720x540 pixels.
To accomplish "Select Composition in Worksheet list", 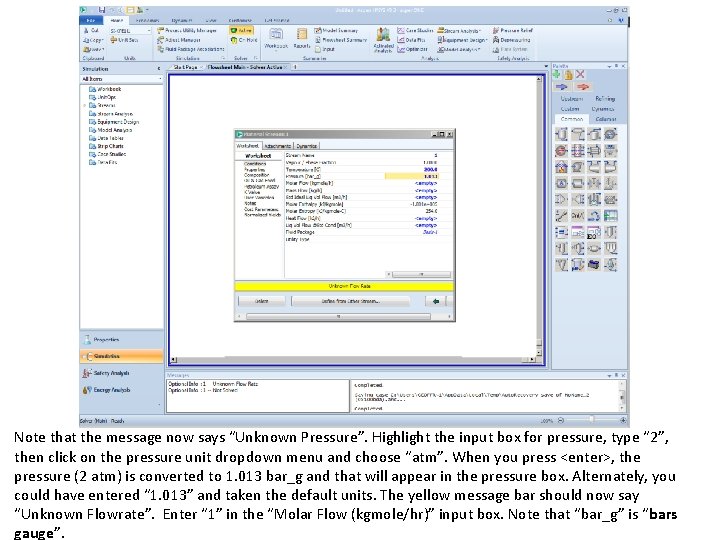I will 256,175.
